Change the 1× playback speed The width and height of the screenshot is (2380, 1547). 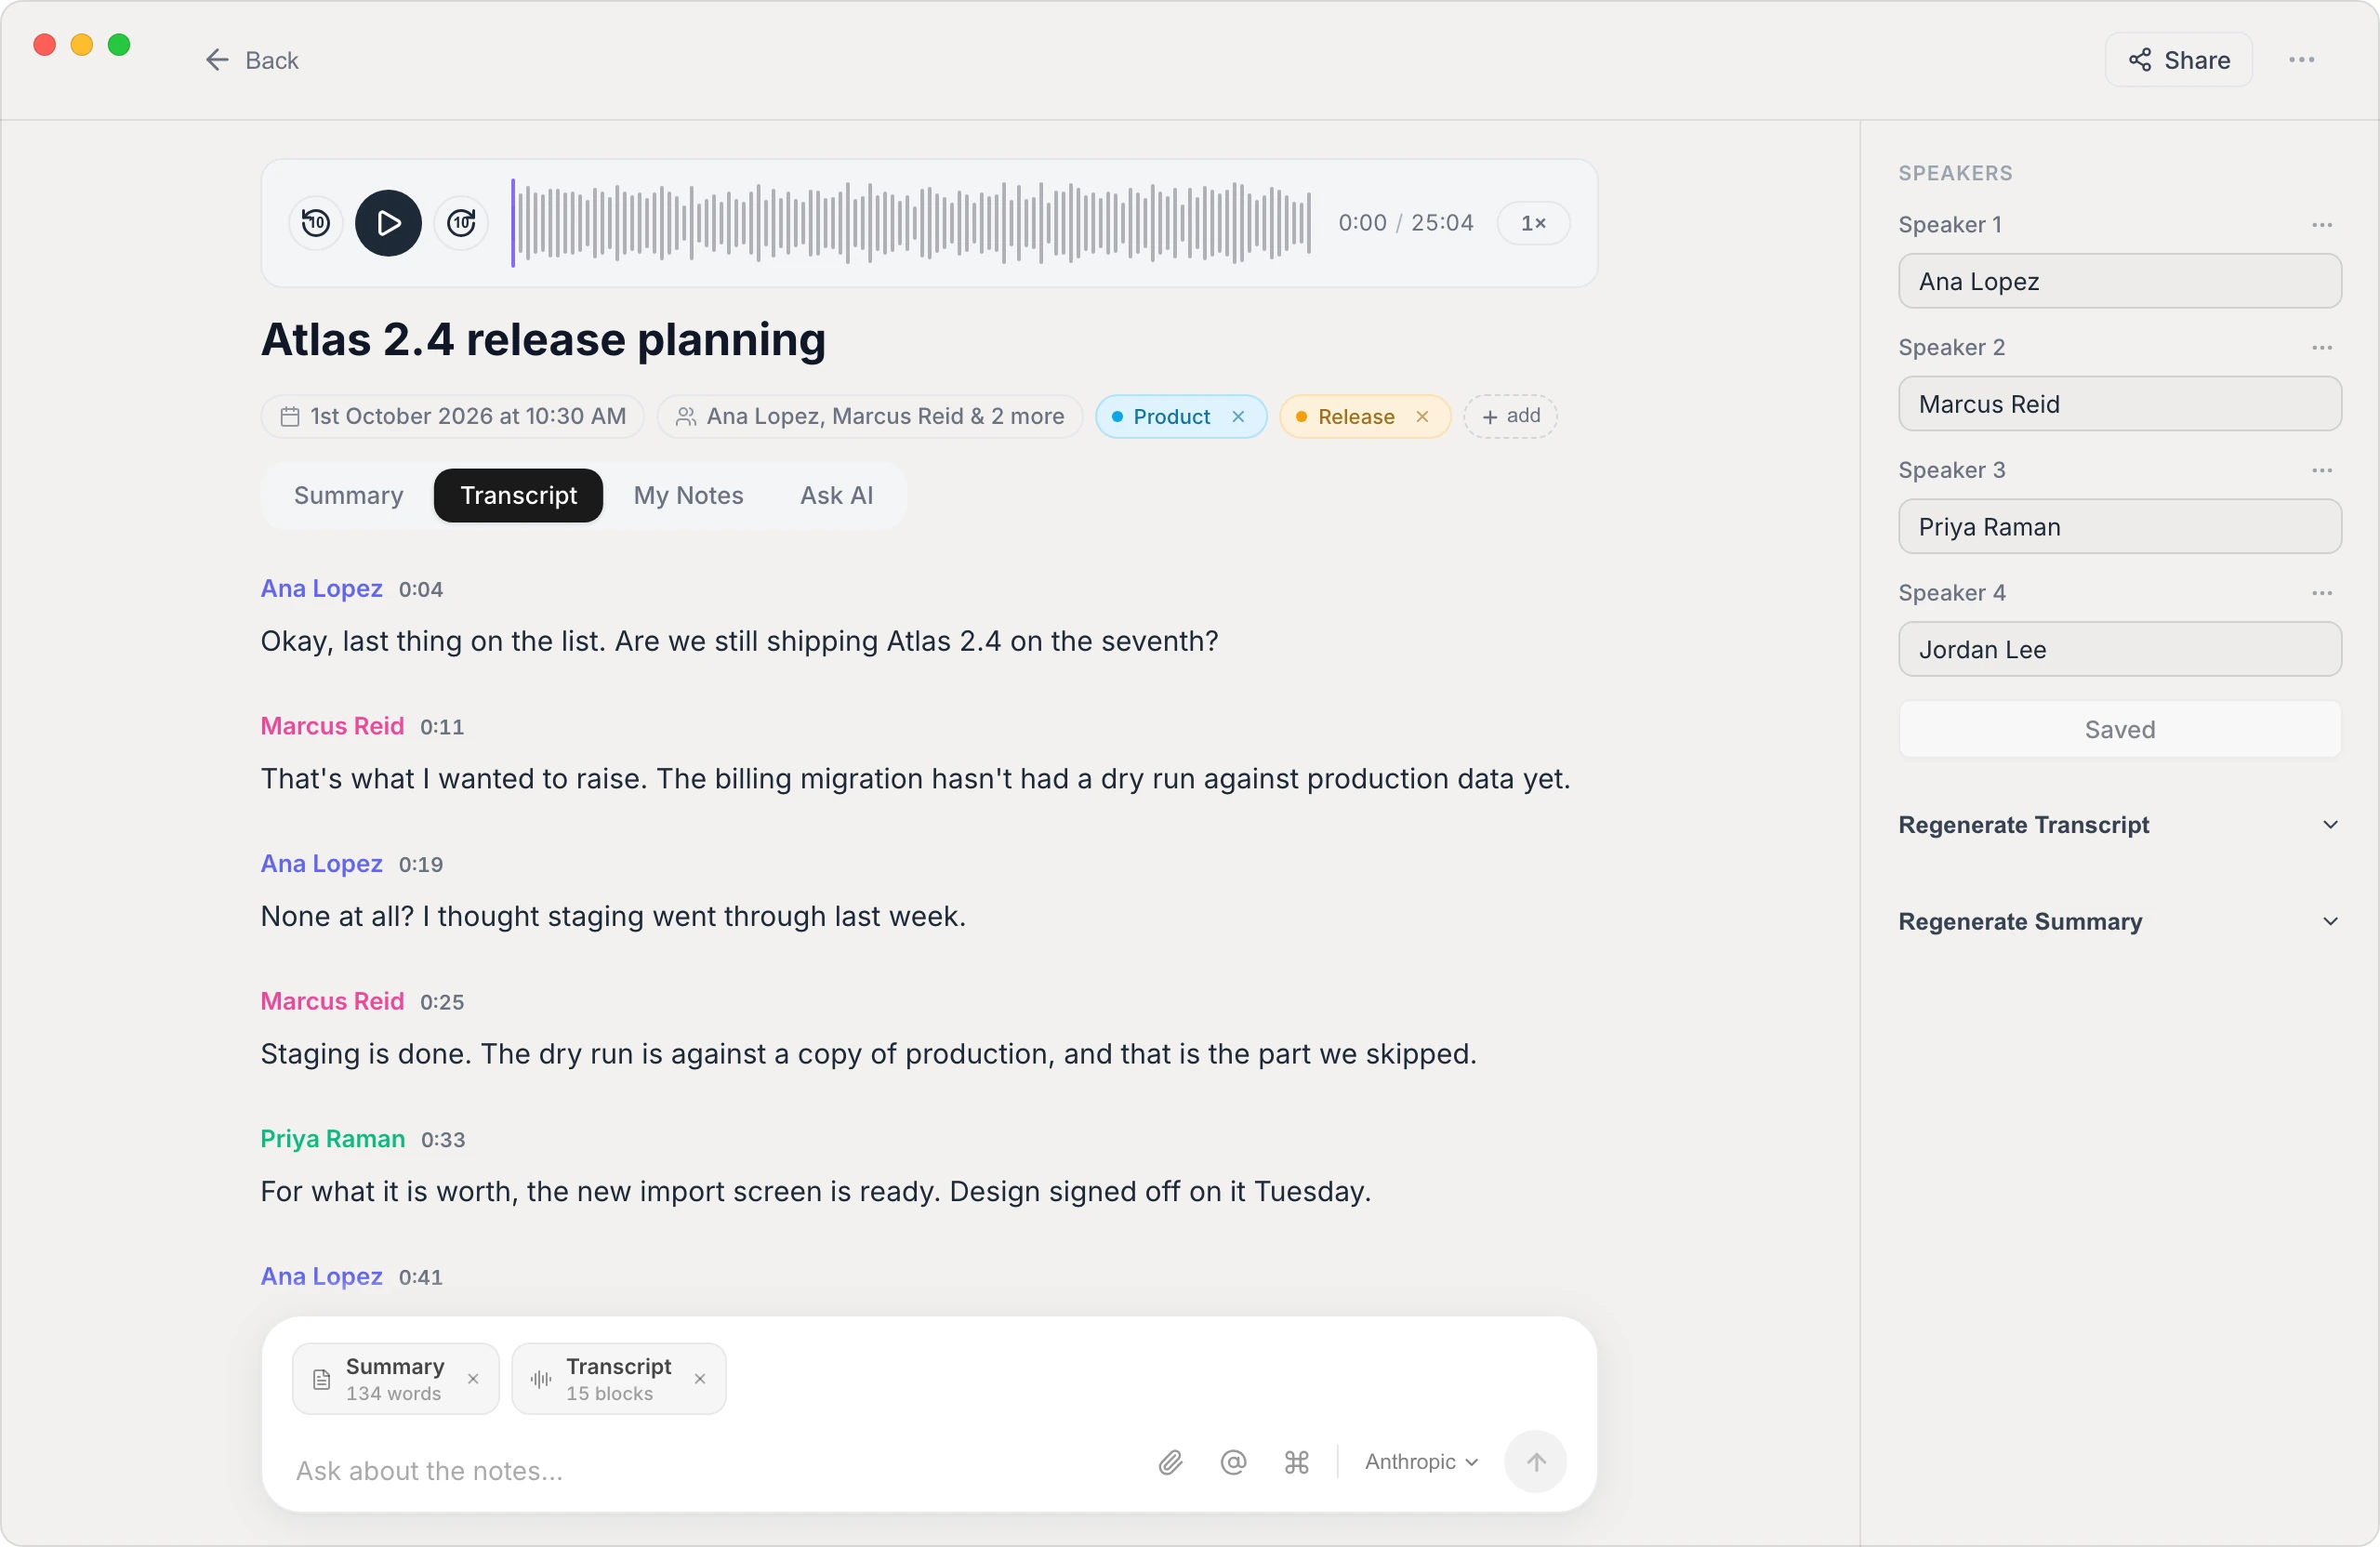click(1532, 222)
